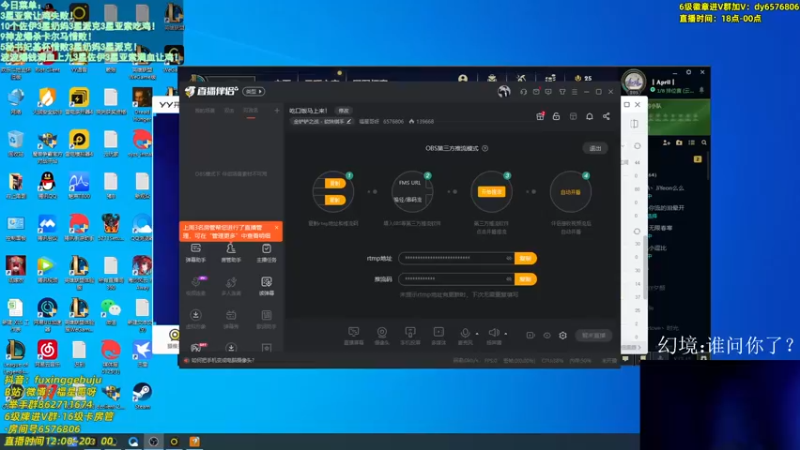Copy the rtmp address with the orange button
The image size is (800, 450).
pyautogui.click(x=526, y=258)
